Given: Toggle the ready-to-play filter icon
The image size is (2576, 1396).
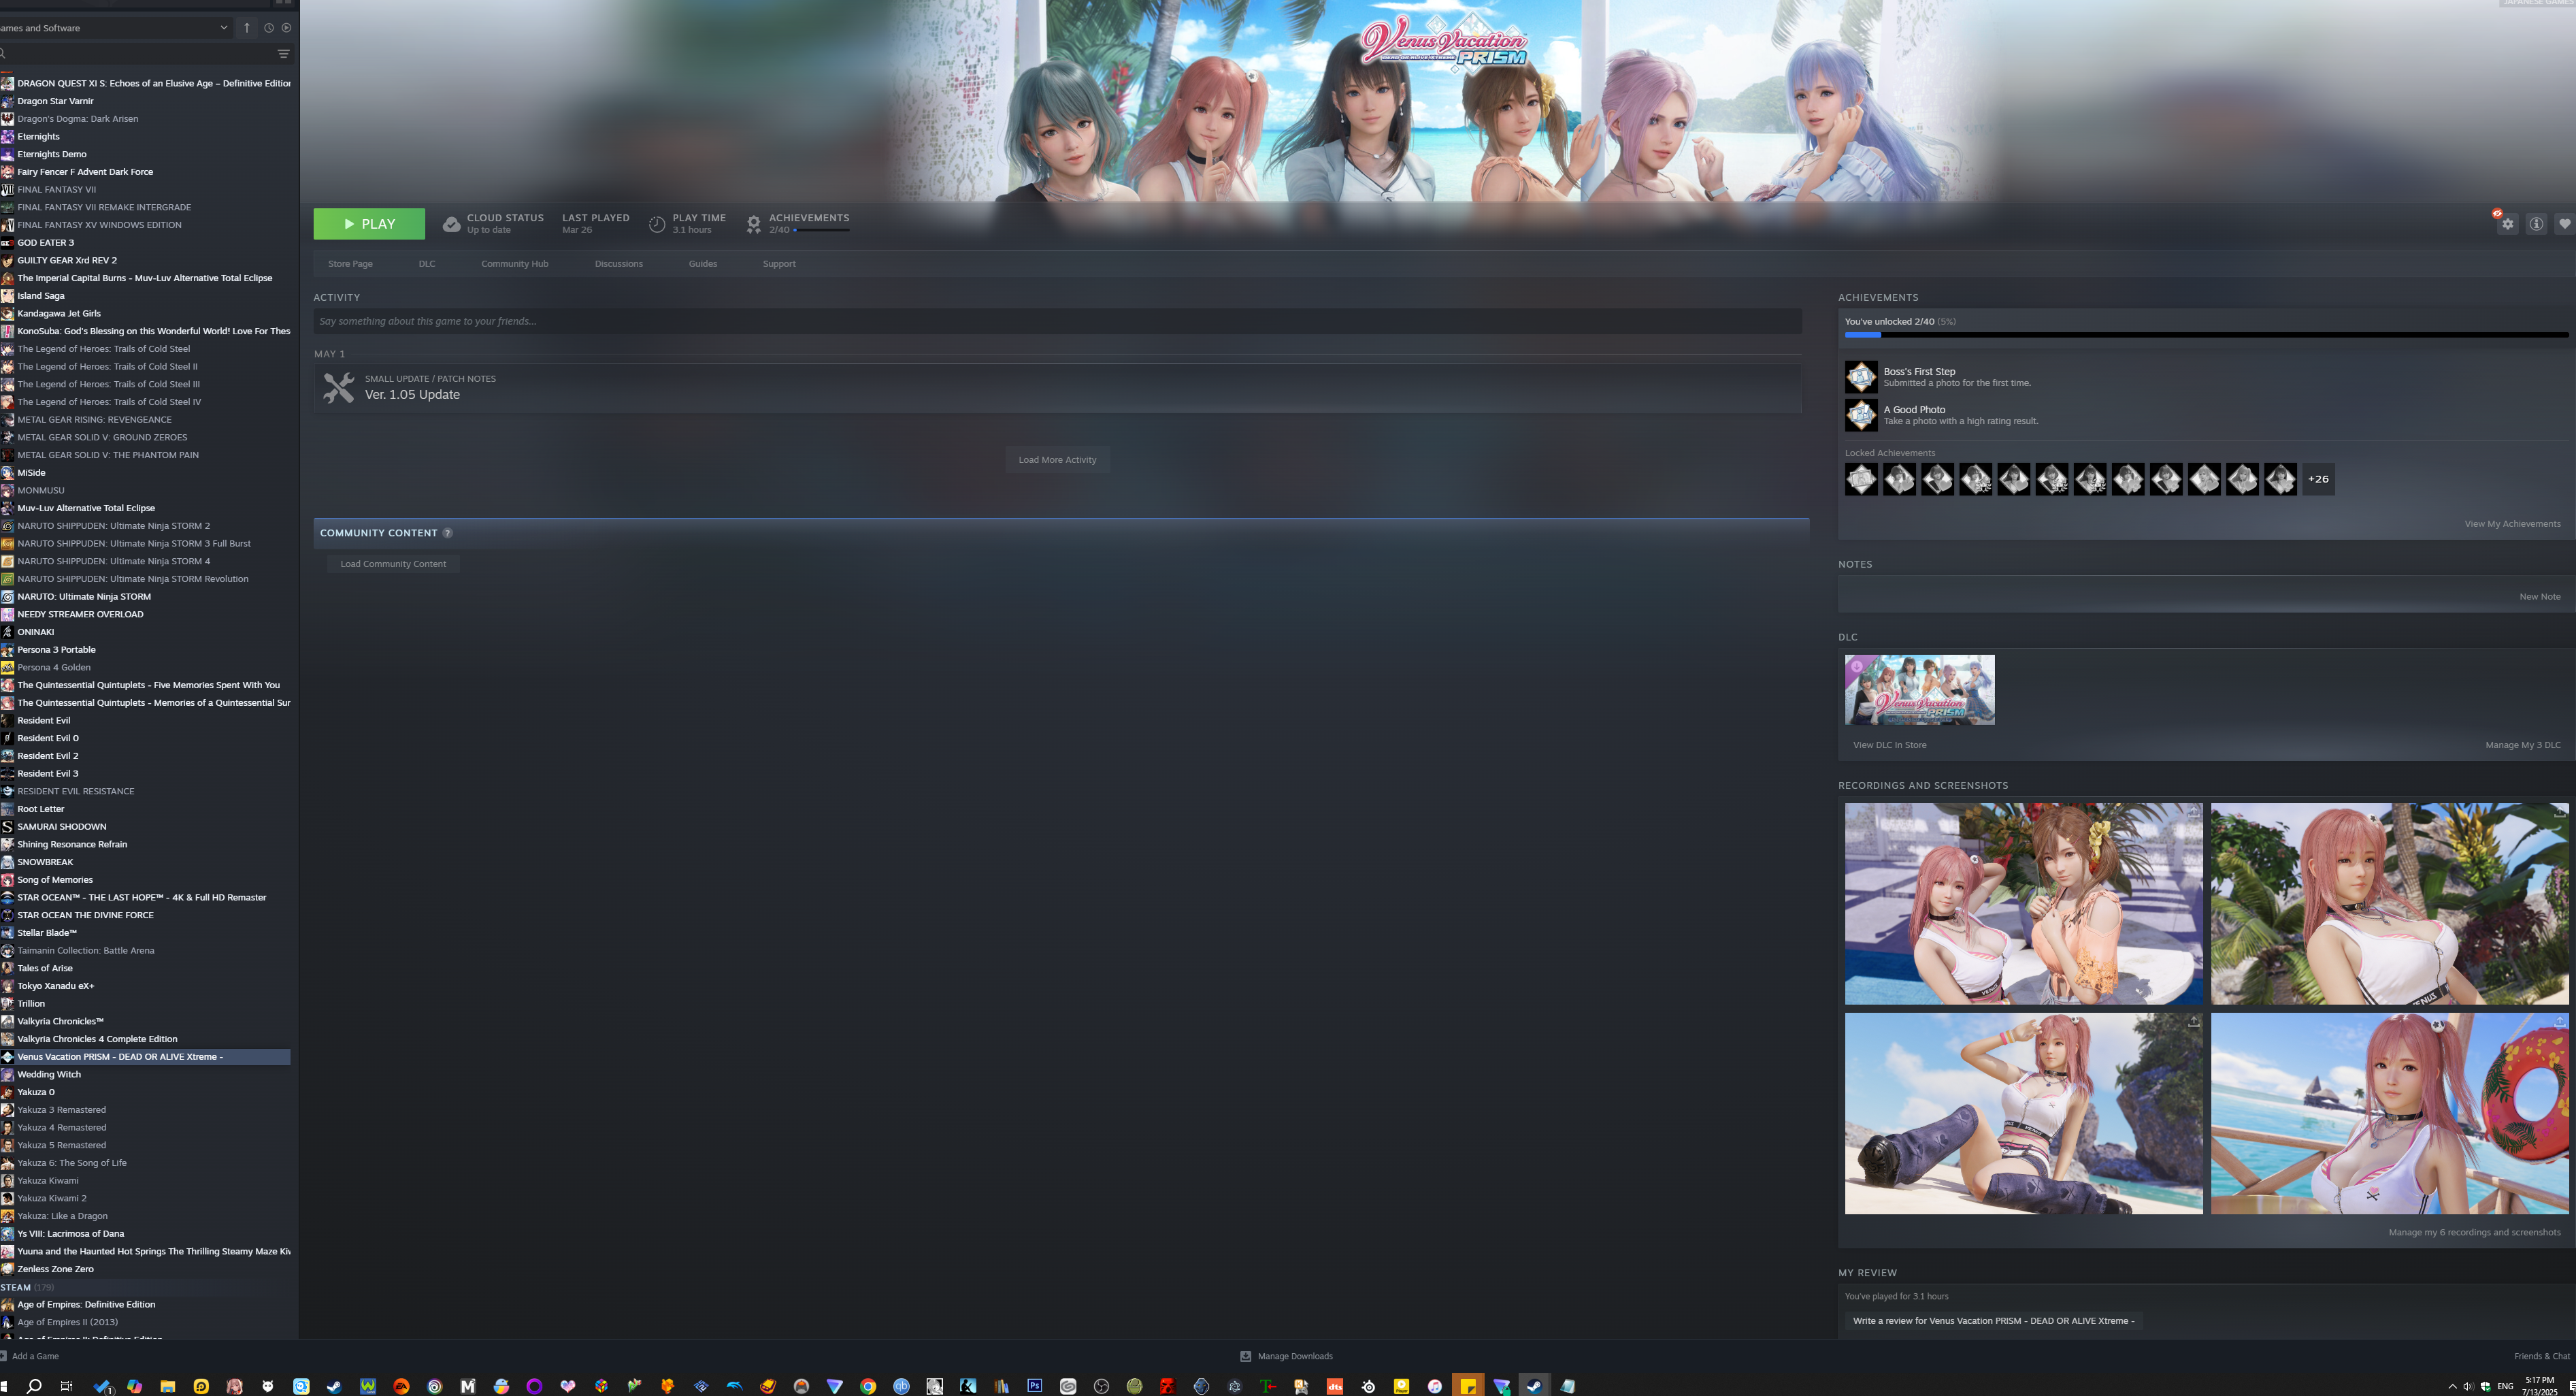Looking at the screenshot, I should coord(286,28).
